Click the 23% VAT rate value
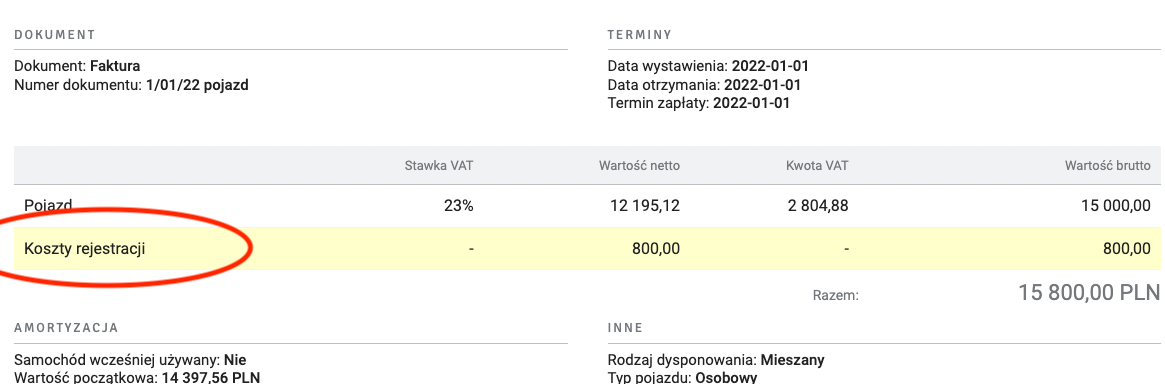 459,206
